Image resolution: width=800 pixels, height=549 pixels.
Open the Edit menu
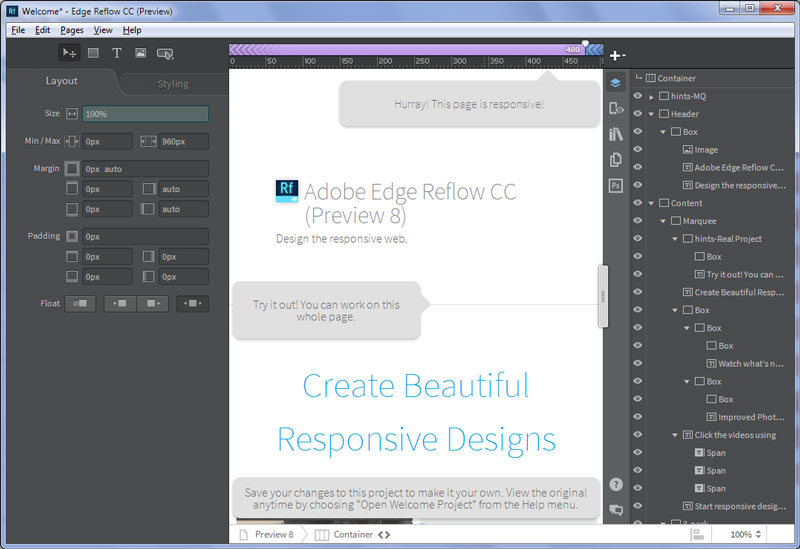click(x=42, y=30)
